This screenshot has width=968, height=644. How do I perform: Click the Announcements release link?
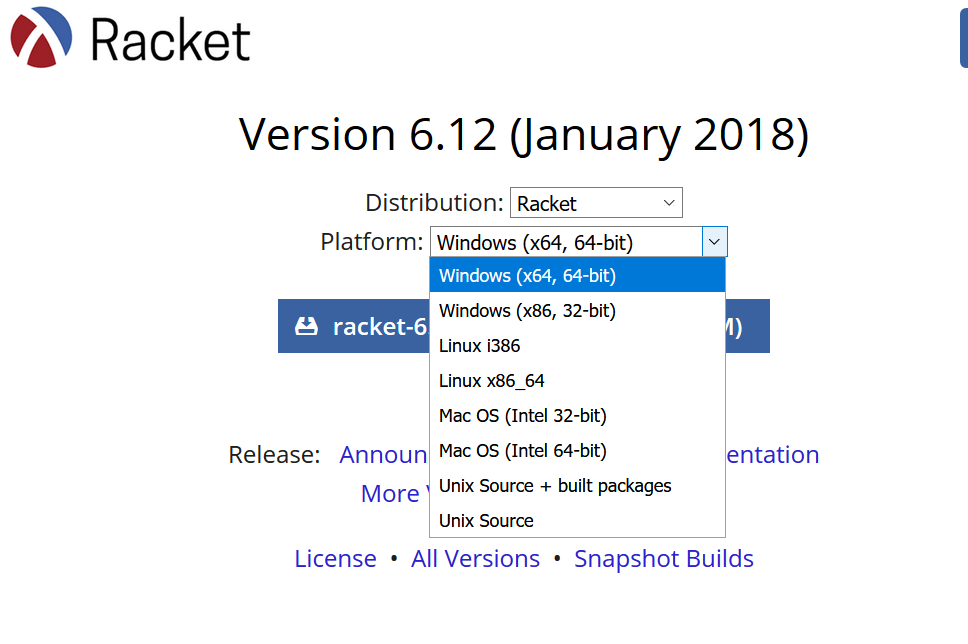385,454
